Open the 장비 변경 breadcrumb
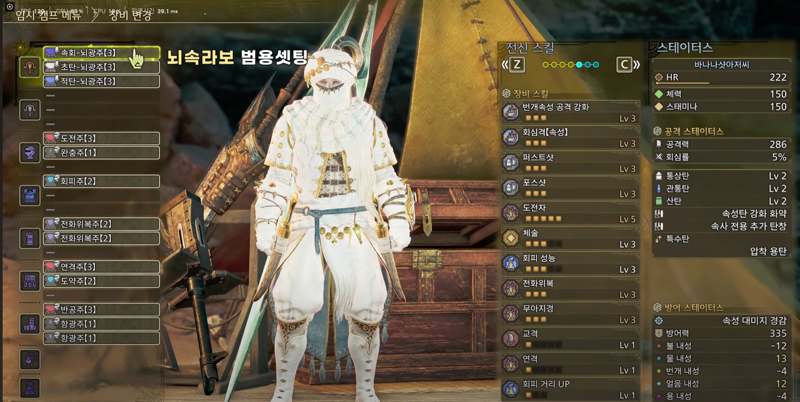This screenshot has width=800, height=402. coord(130,15)
